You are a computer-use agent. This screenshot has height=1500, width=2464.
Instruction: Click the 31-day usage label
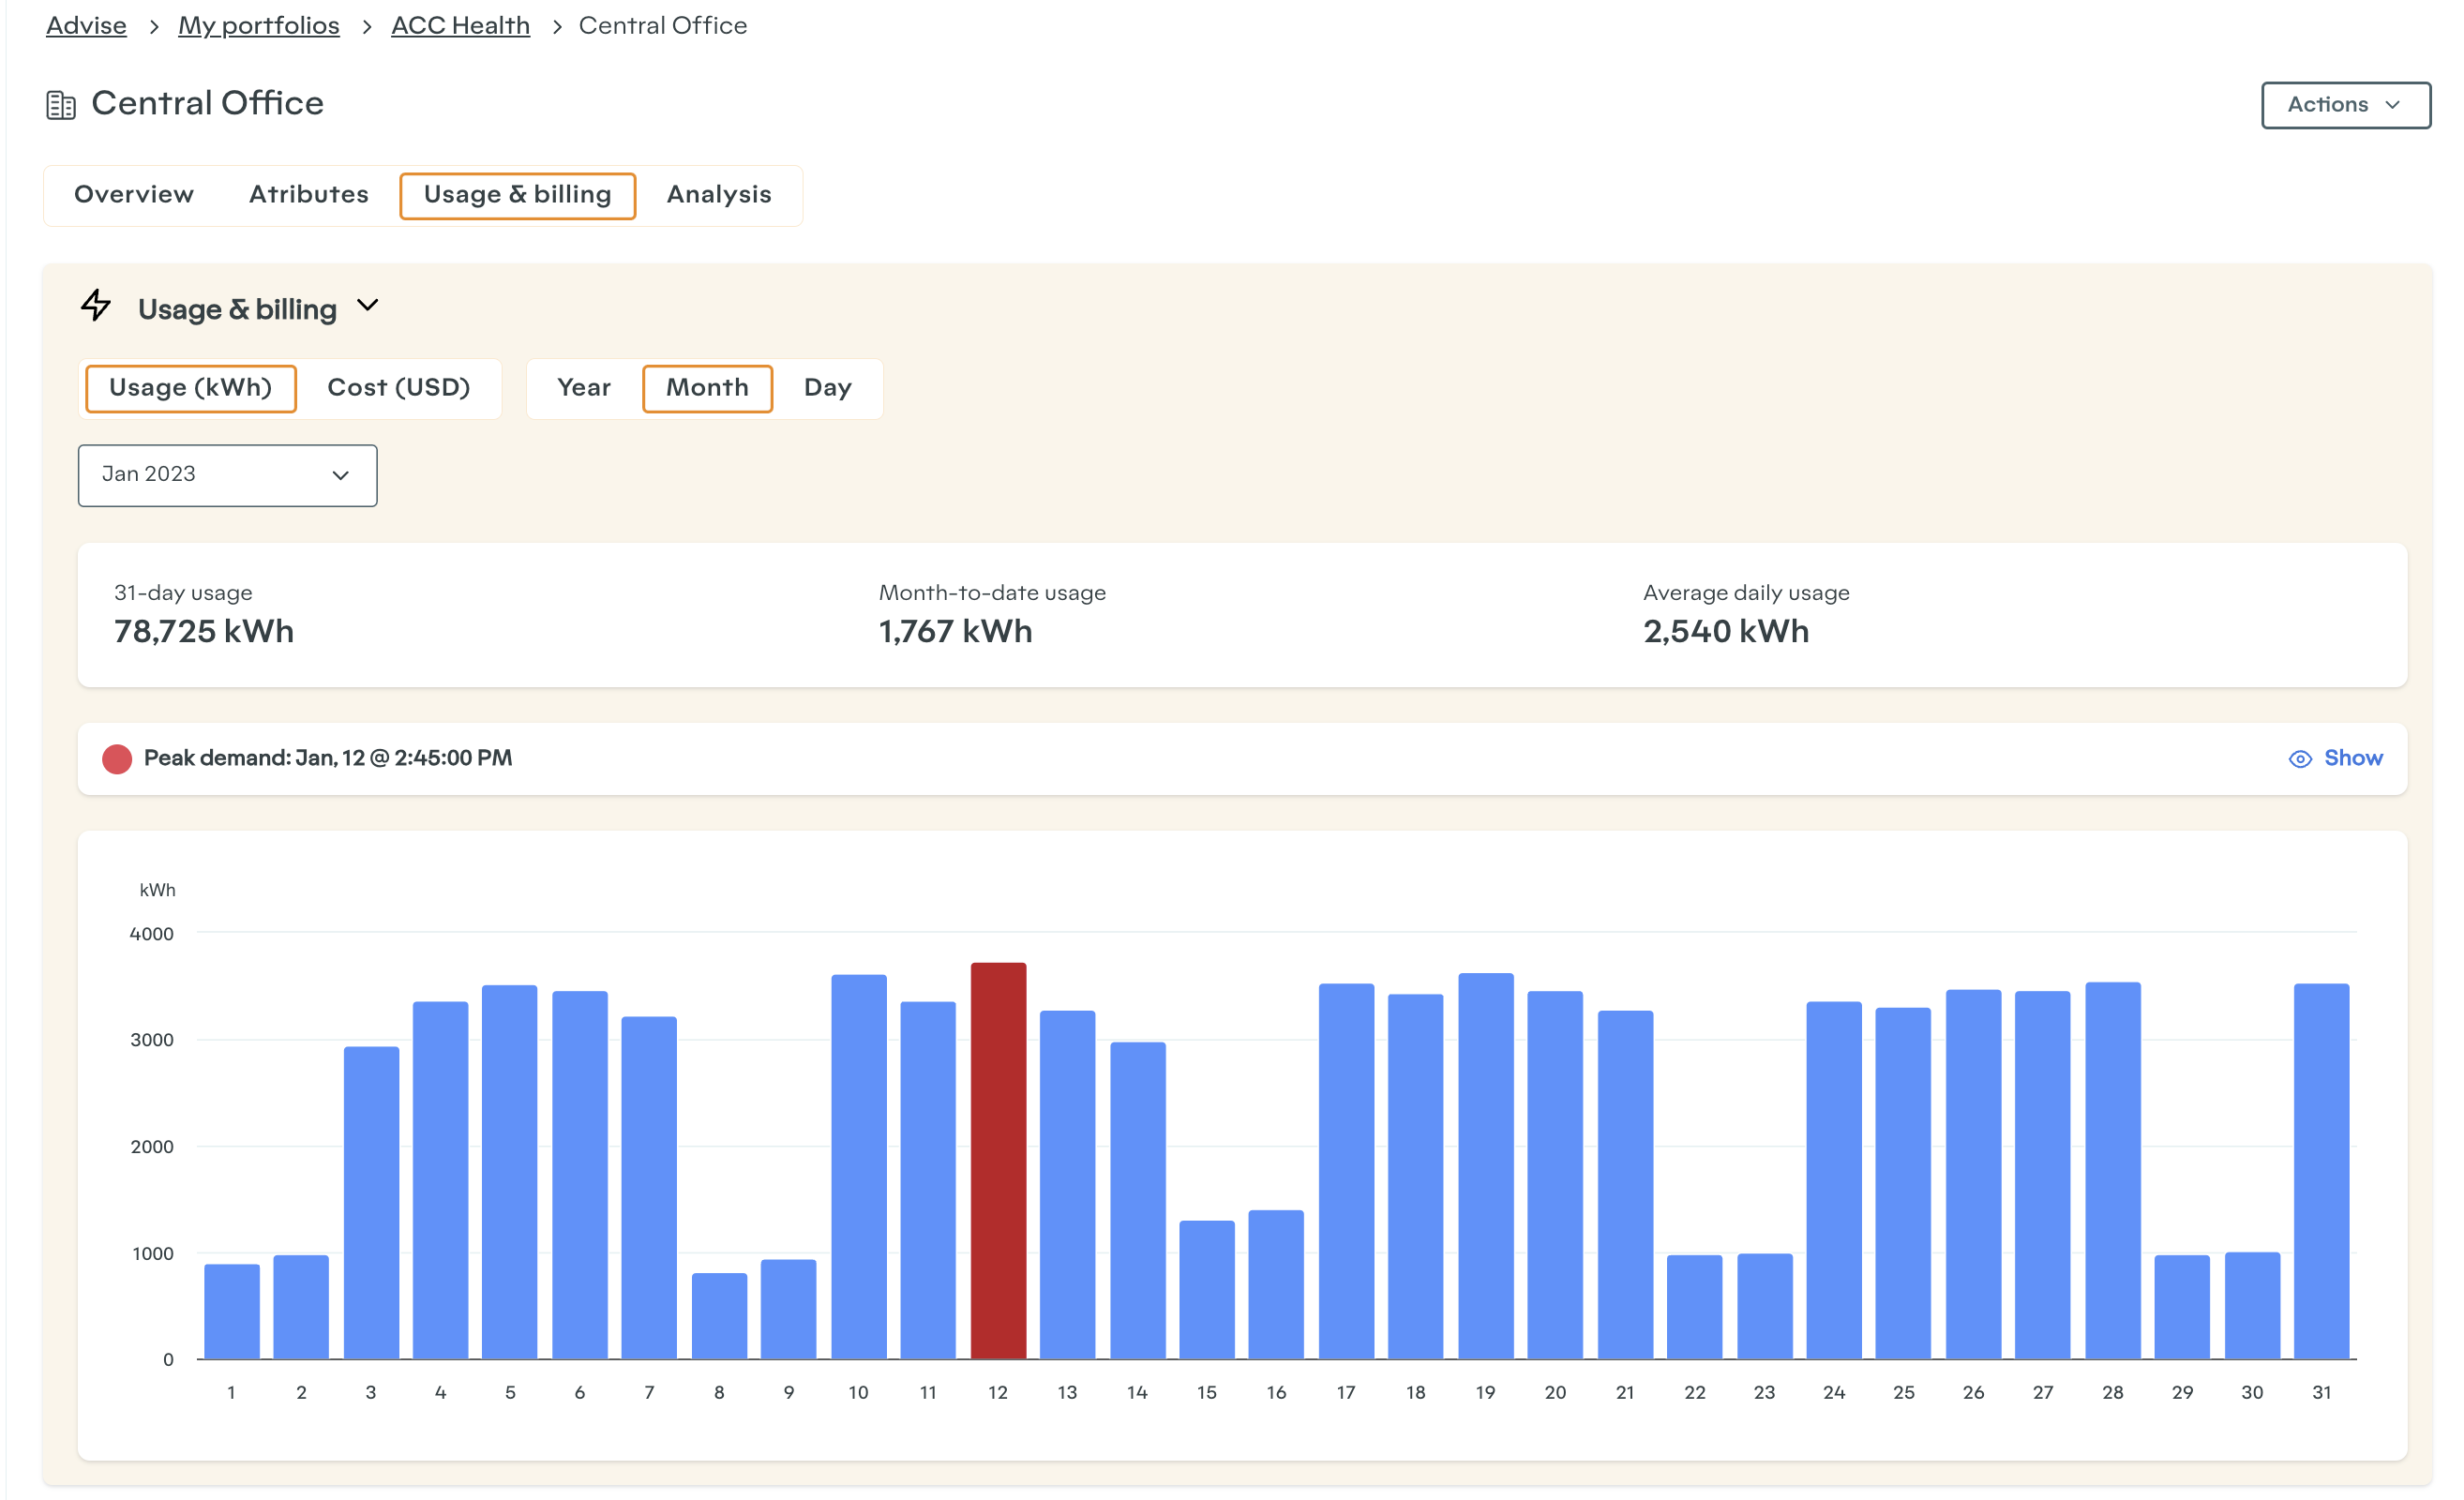(183, 593)
